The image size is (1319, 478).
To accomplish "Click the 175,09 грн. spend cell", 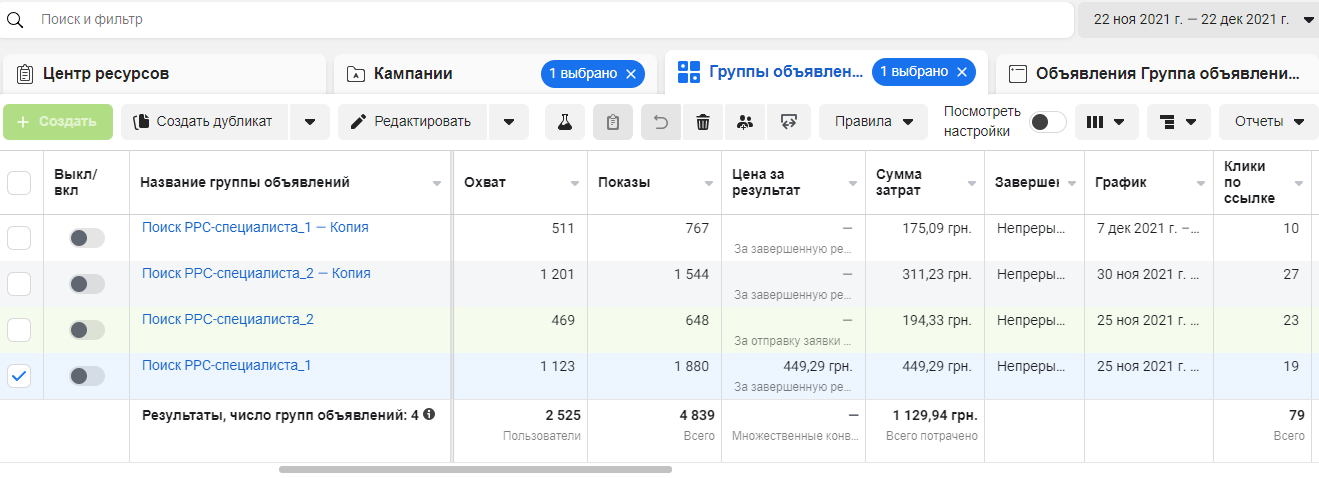I will (x=936, y=228).
